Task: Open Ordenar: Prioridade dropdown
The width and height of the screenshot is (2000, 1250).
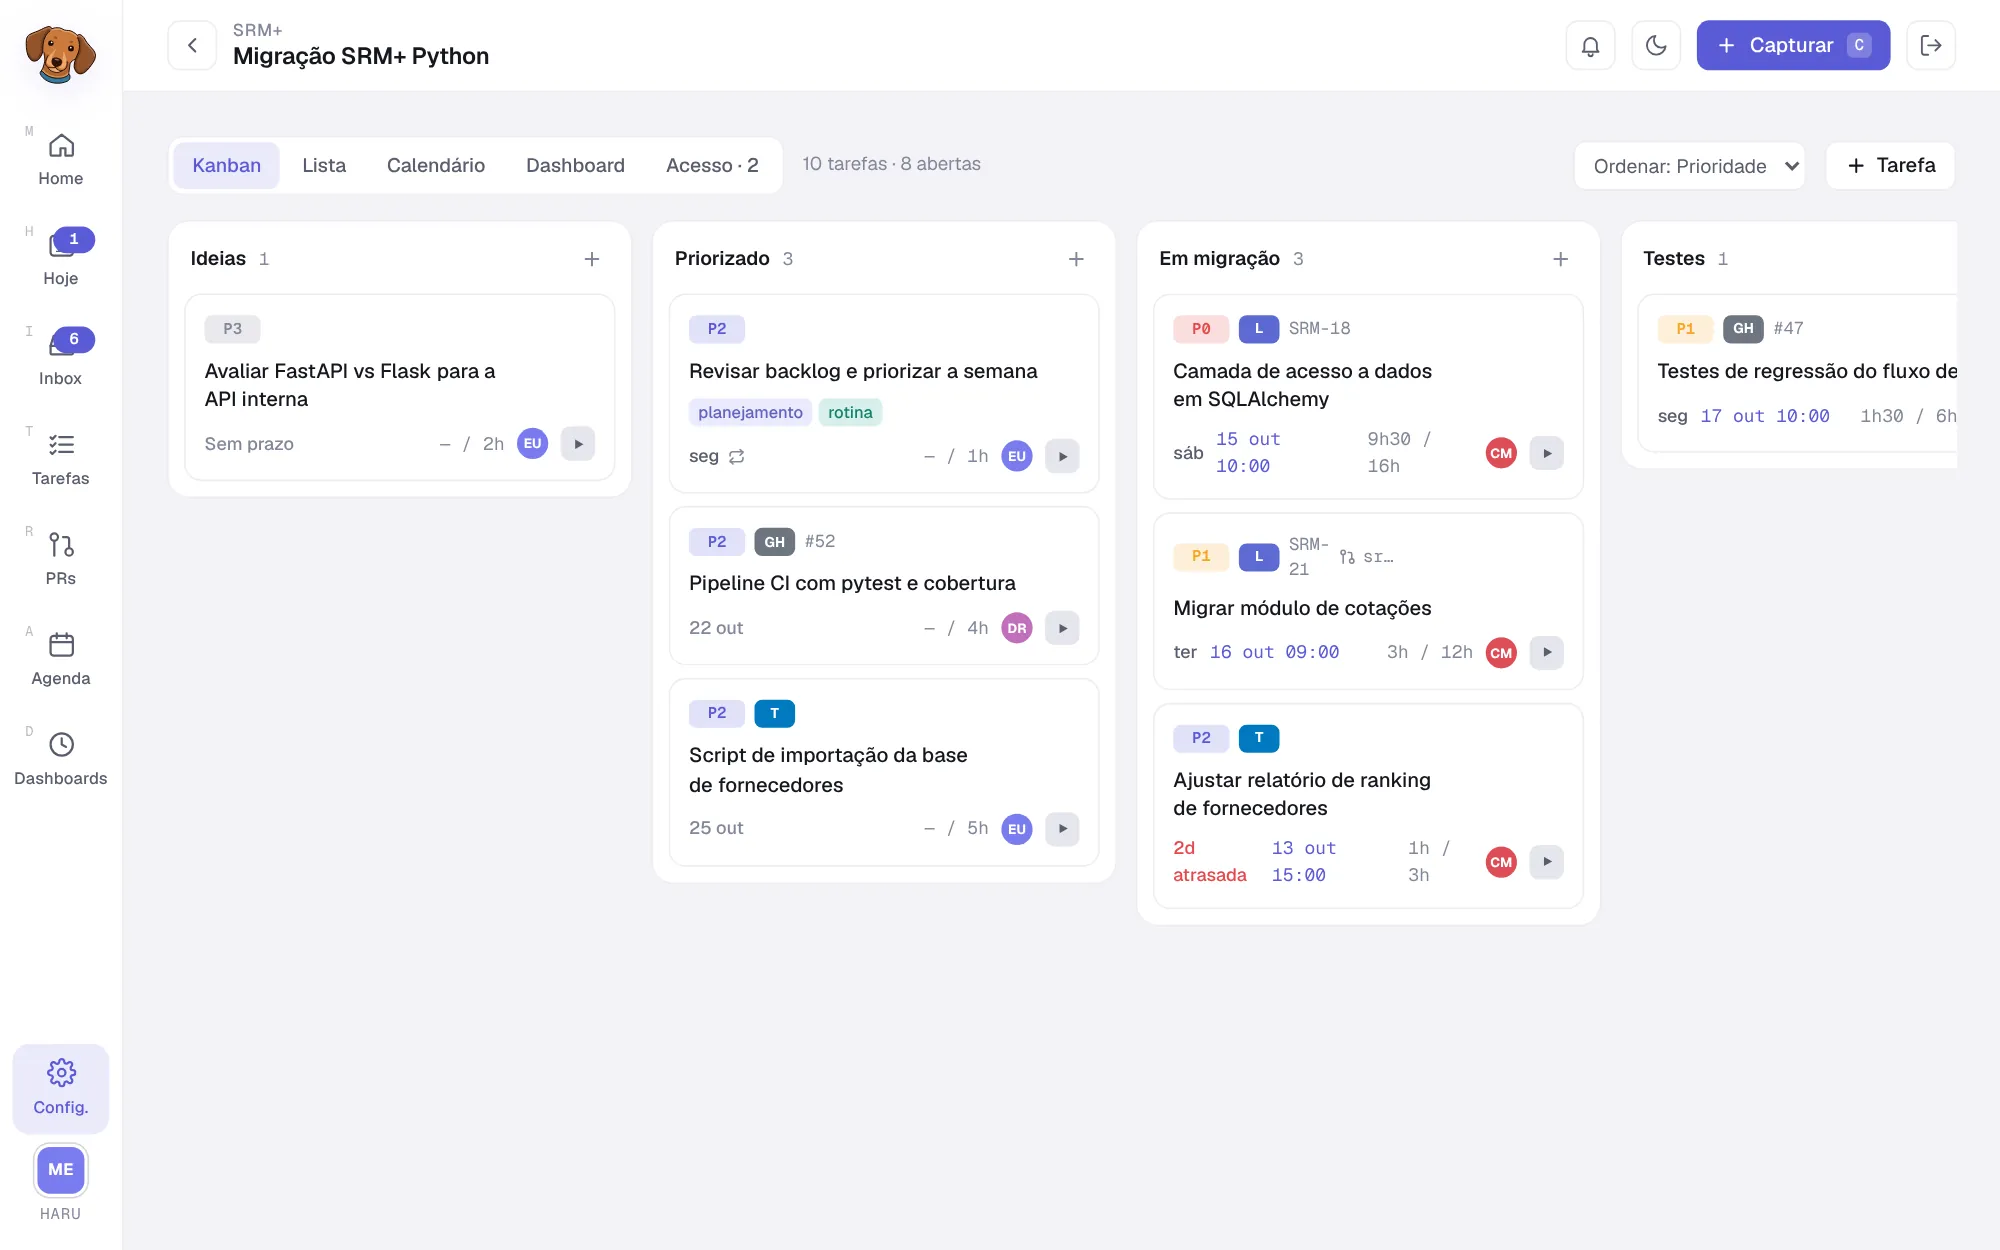Action: (1689, 166)
